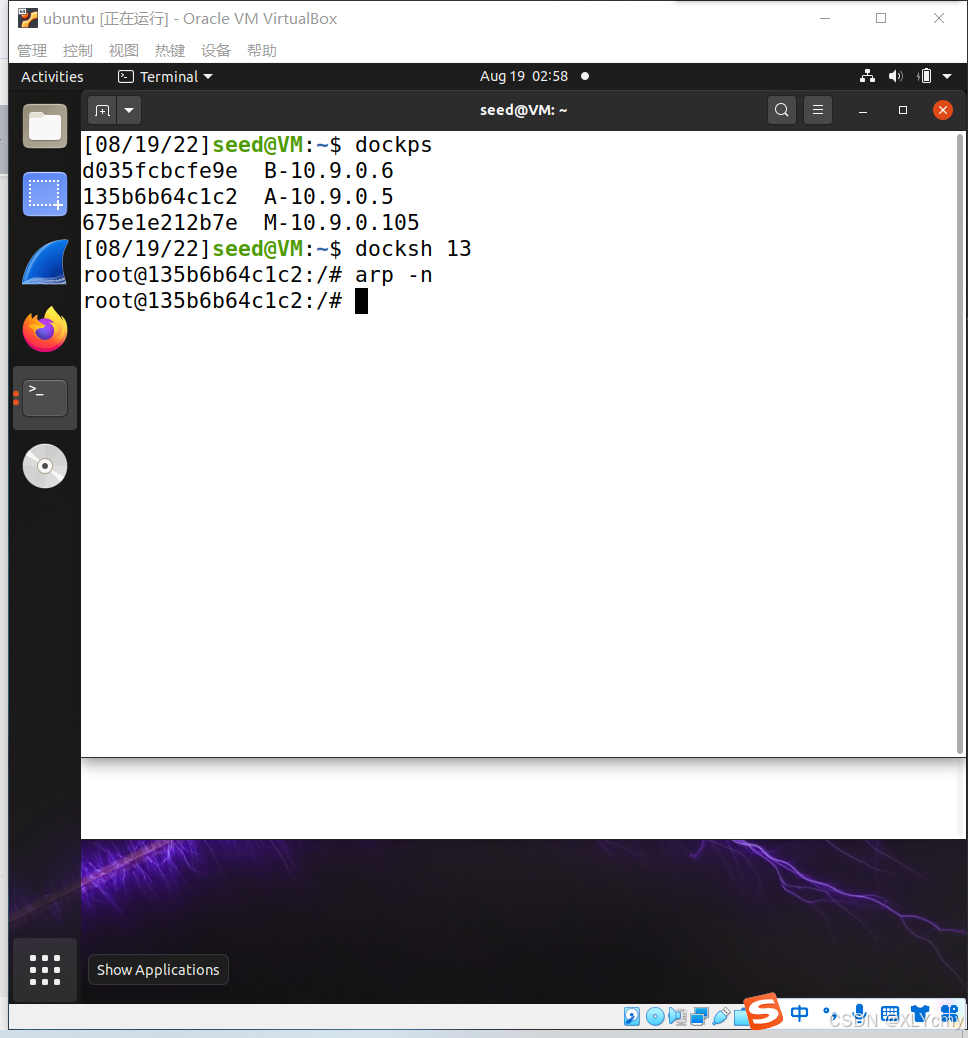Click the text M-10.9.0.105
The image size is (968, 1038).
[x=342, y=222]
